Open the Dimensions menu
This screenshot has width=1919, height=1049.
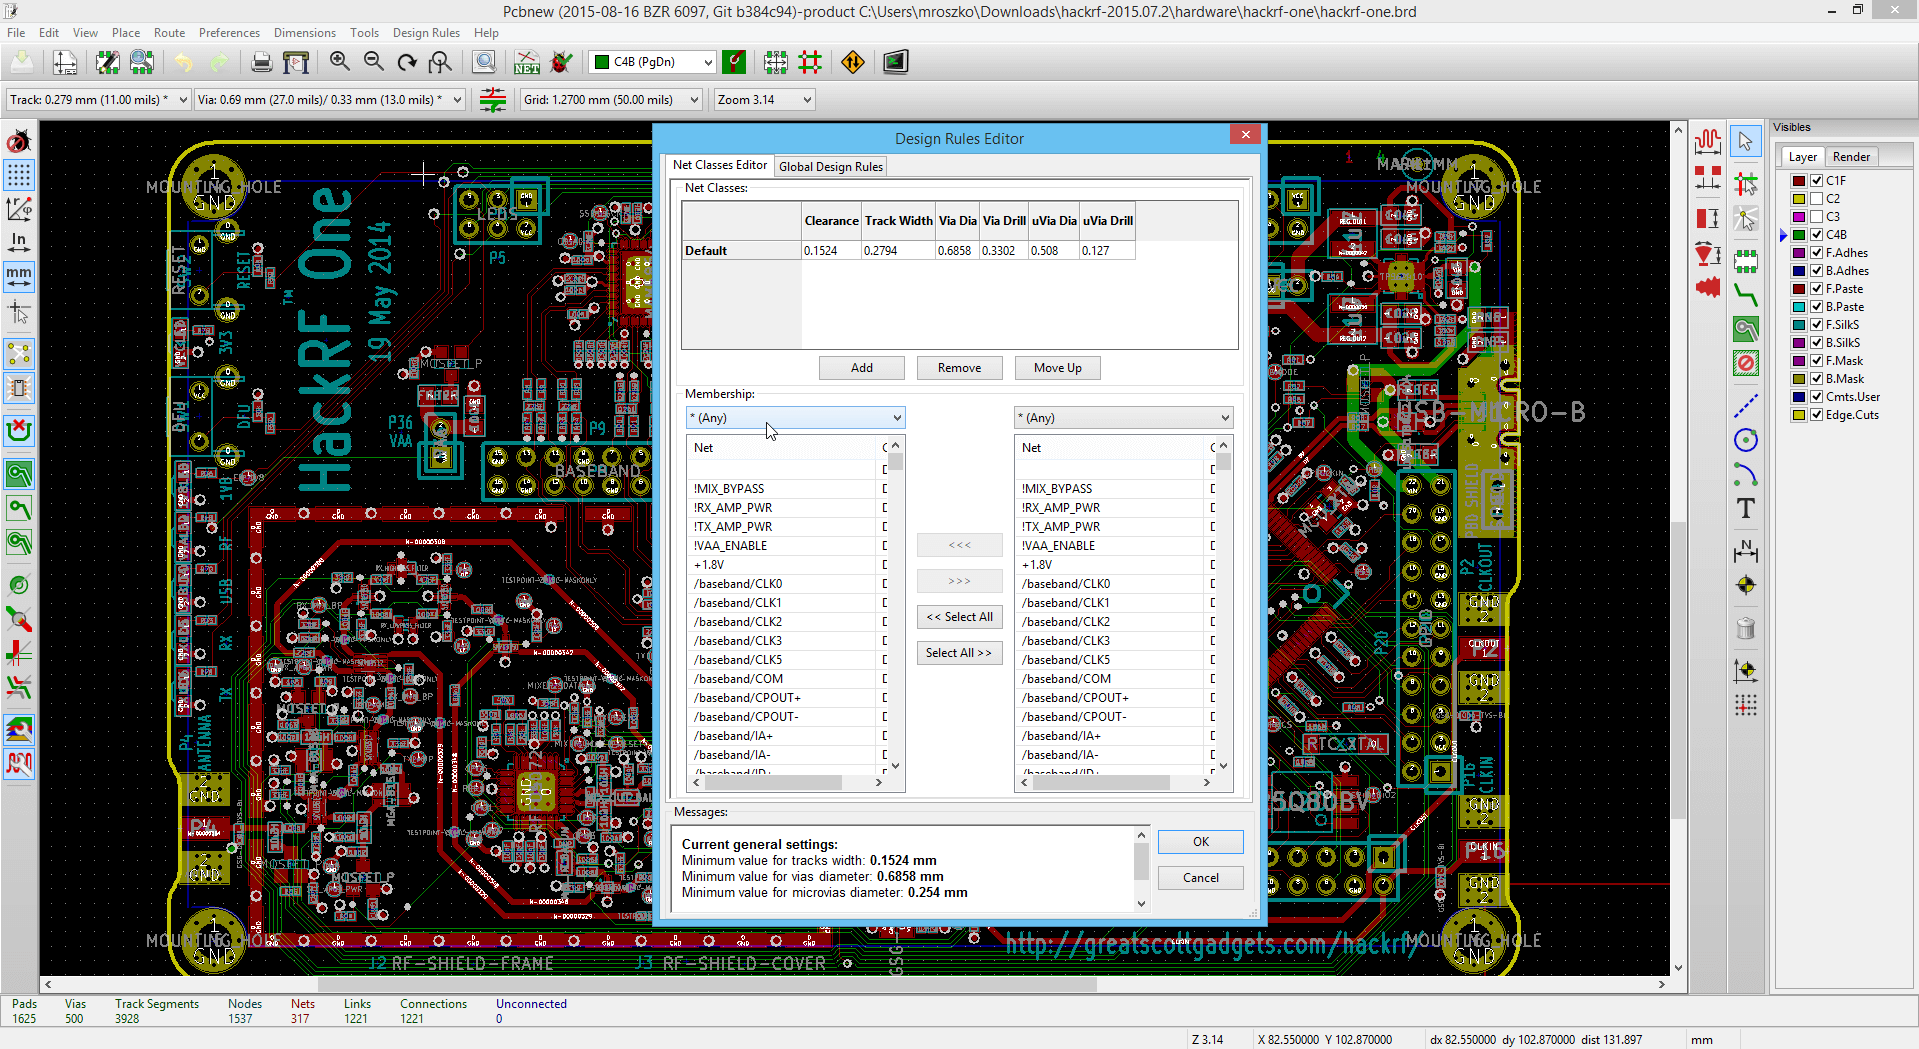tap(304, 33)
